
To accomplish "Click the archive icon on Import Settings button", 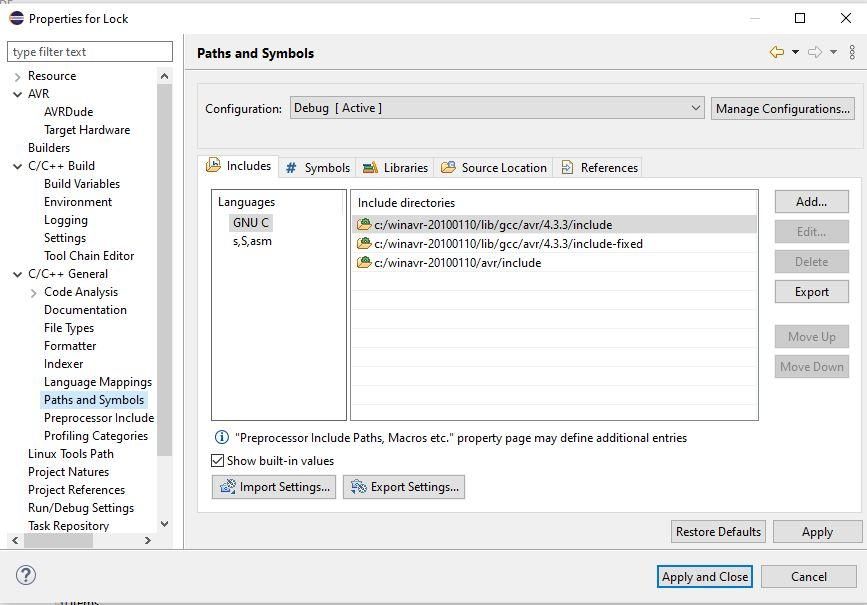I will 228,487.
